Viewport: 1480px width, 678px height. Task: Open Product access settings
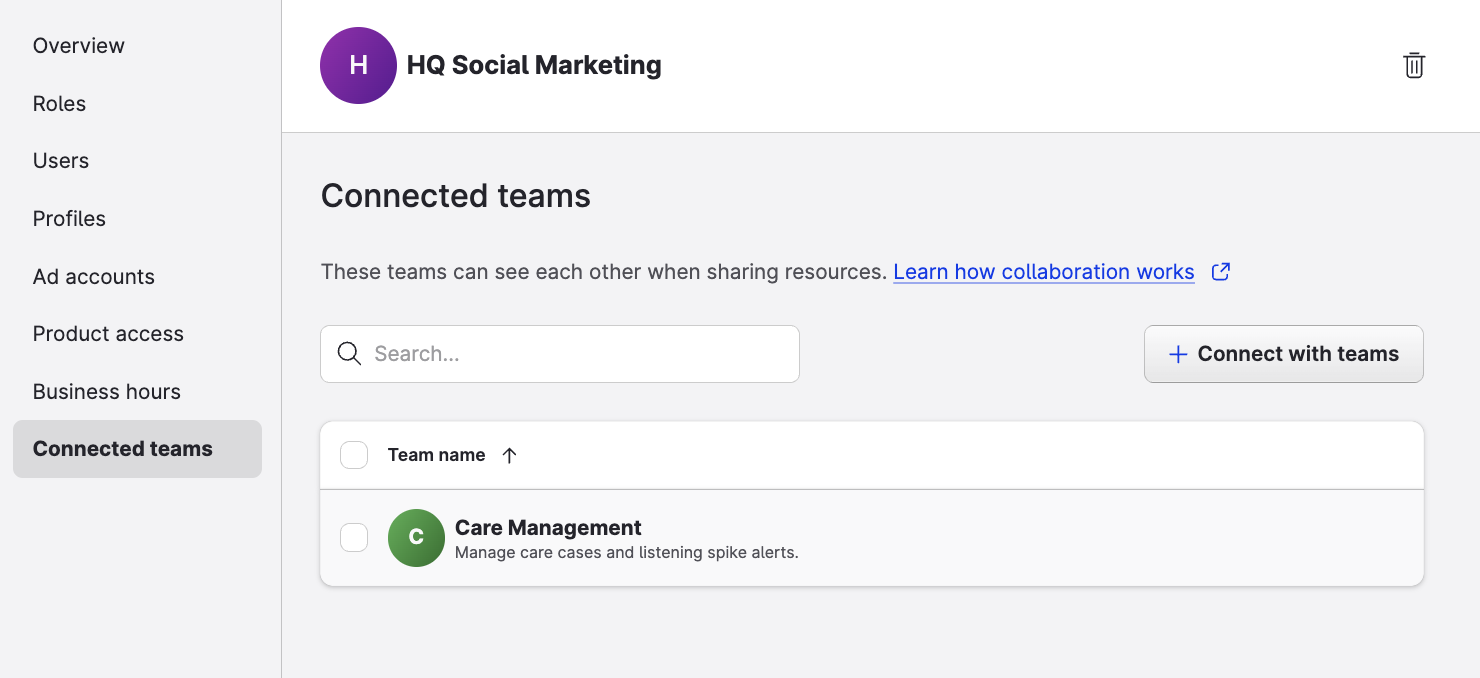(108, 334)
